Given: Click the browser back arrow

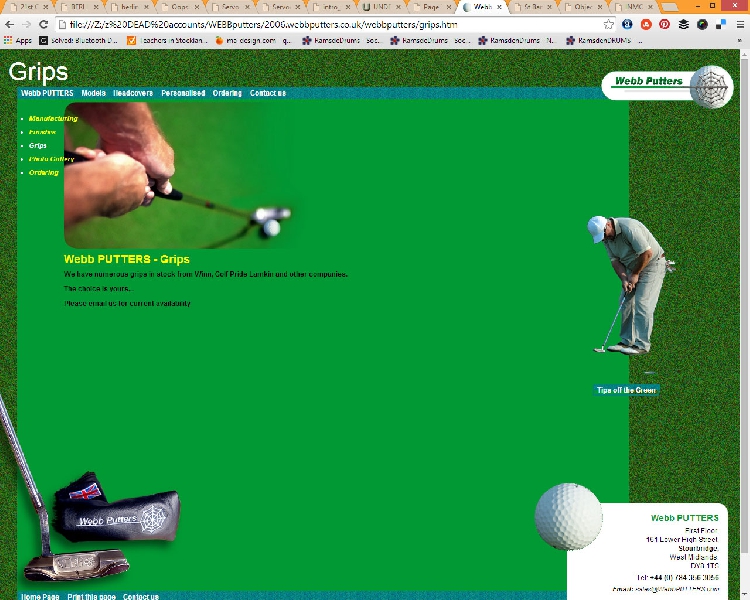Looking at the screenshot, I should coord(10,24).
